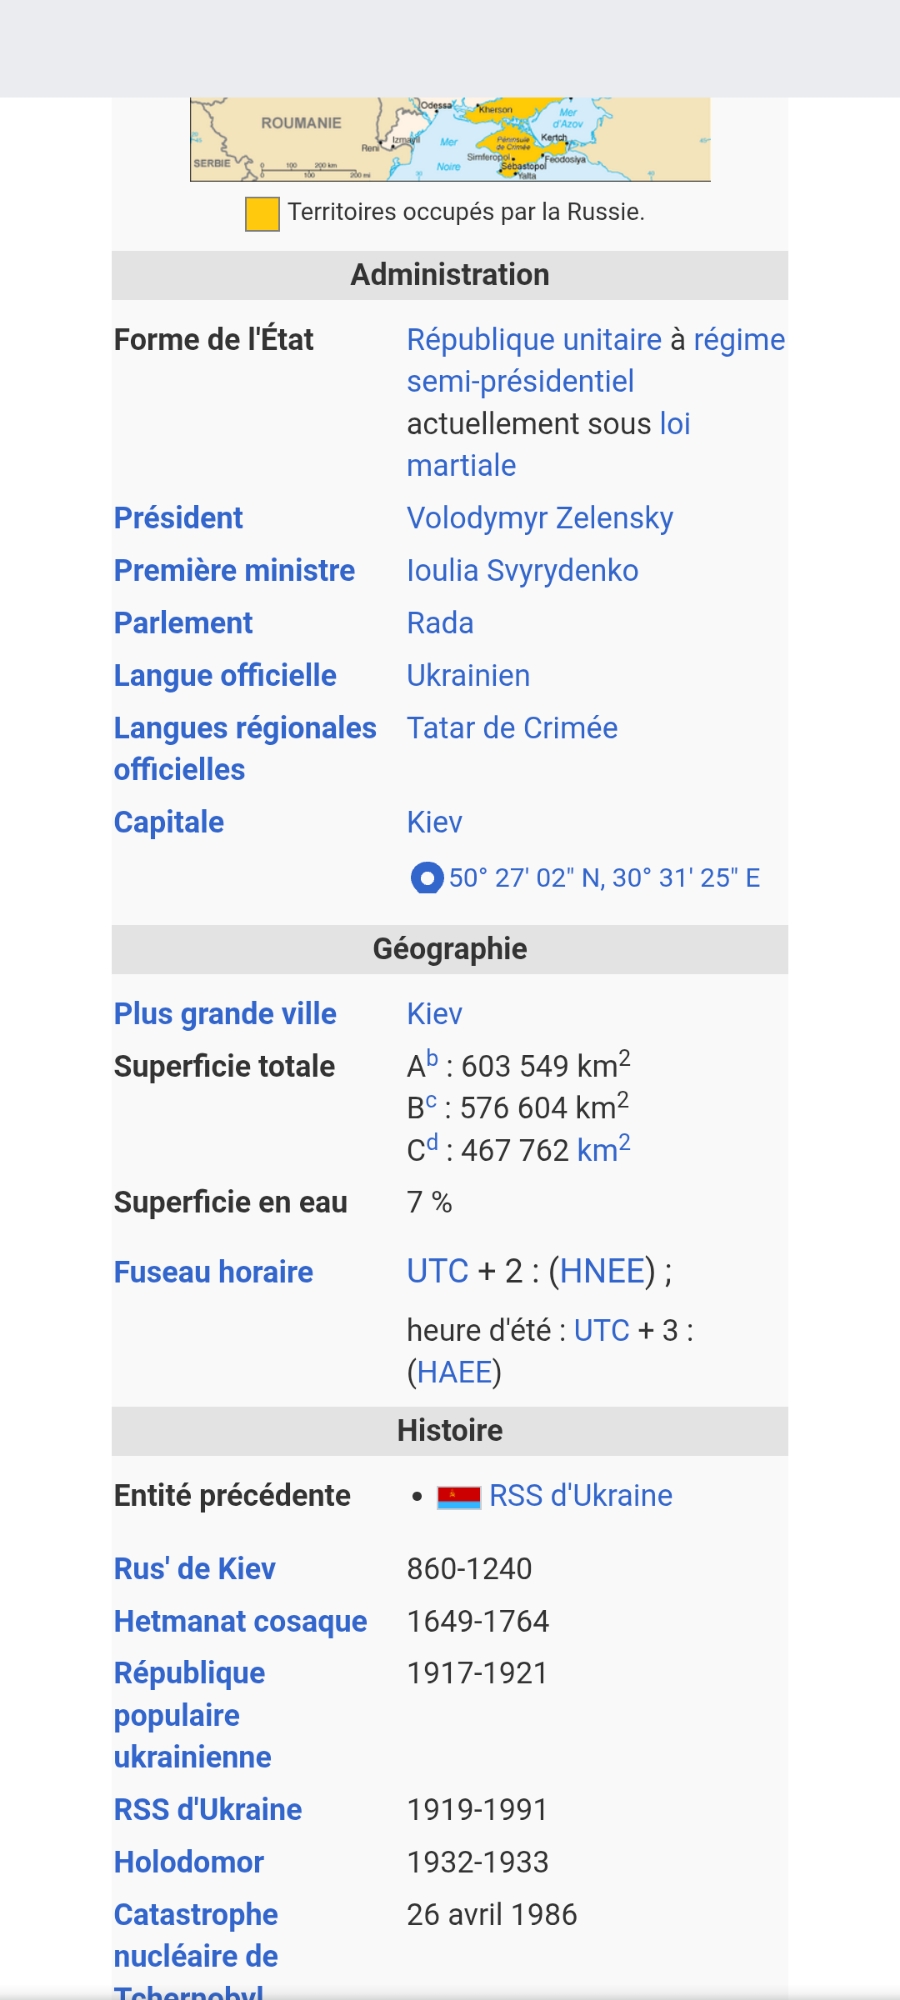Click the Hetmanat cosaque link
Screen dimensions: 900x2000
click(x=240, y=1621)
